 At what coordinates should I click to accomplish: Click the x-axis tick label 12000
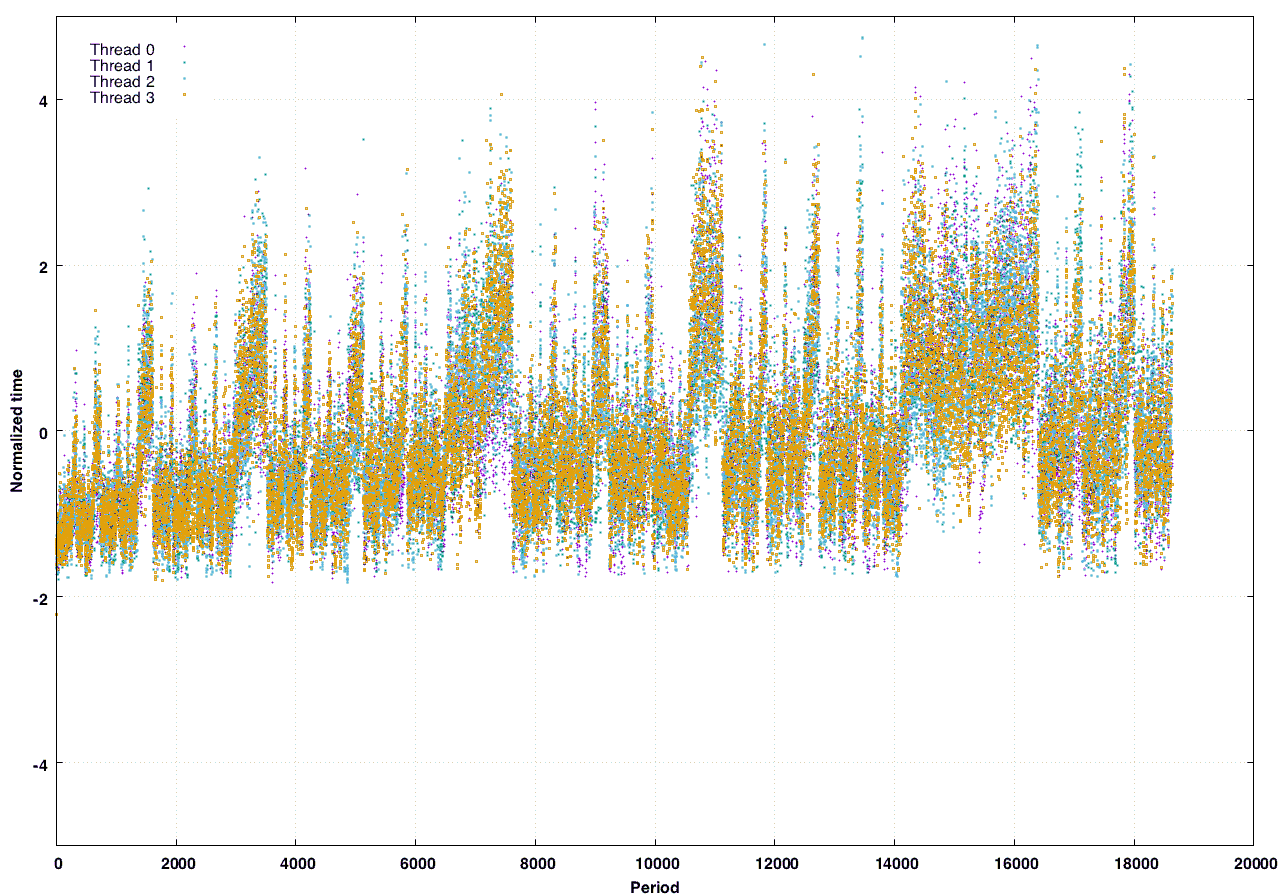[775, 863]
